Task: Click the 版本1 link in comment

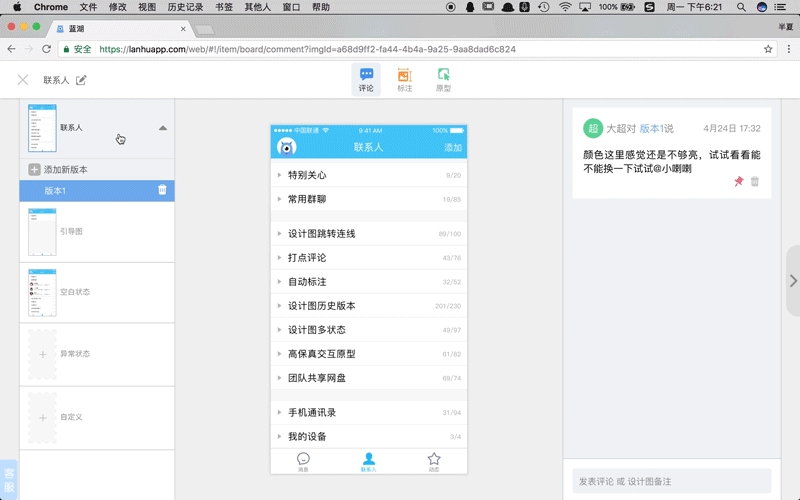Action: 652,129
